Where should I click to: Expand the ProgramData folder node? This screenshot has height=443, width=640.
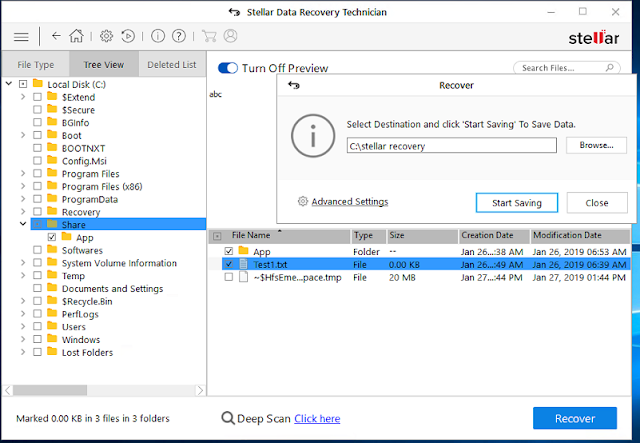[23, 199]
